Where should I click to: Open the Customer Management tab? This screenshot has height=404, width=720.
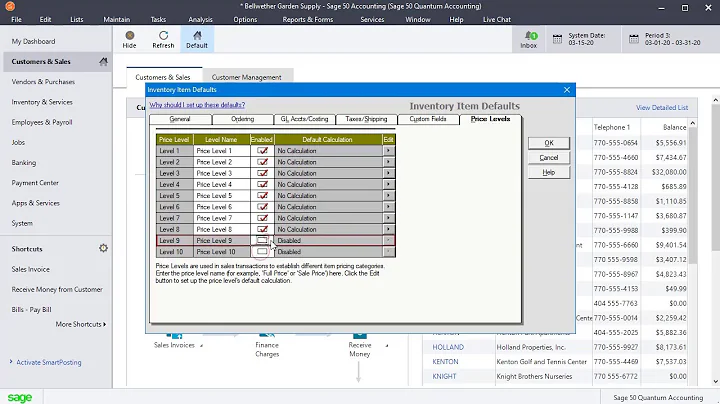(x=247, y=77)
